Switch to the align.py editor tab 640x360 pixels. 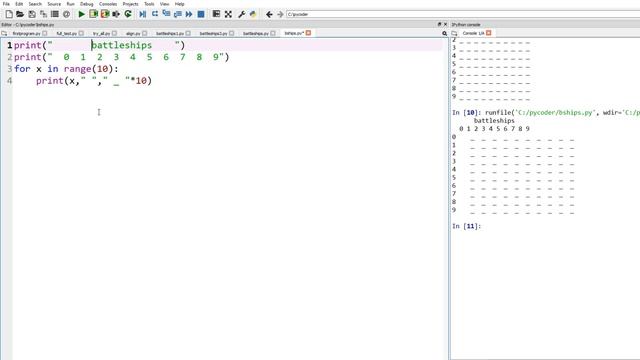click(x=133, y=33)
